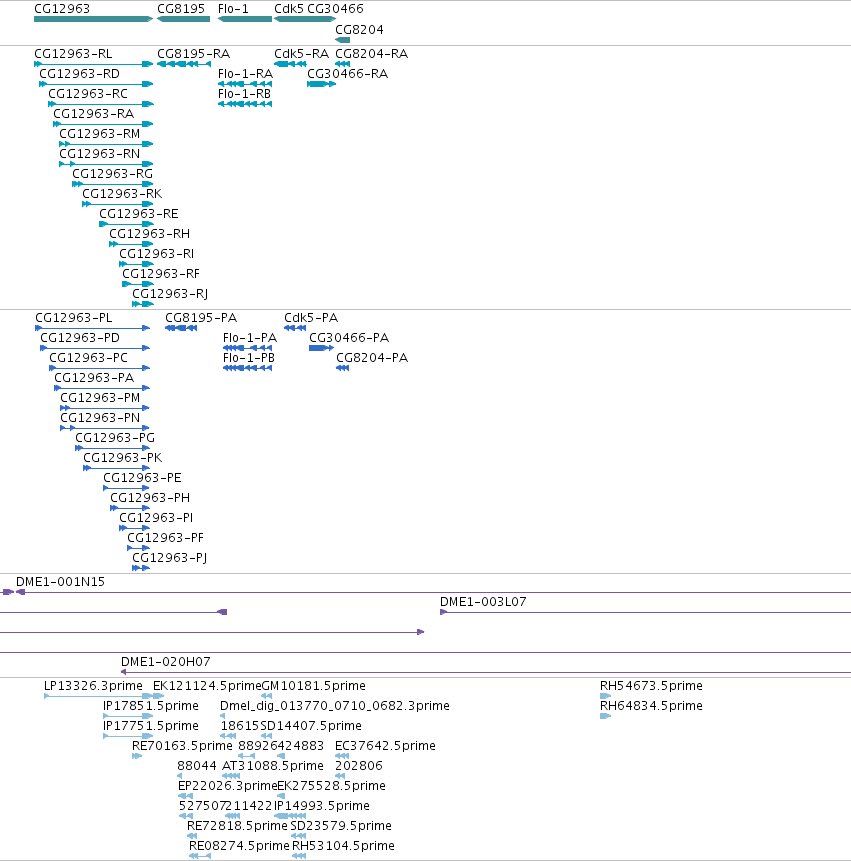Select the CG12963-PL protein label

point(74,318)
